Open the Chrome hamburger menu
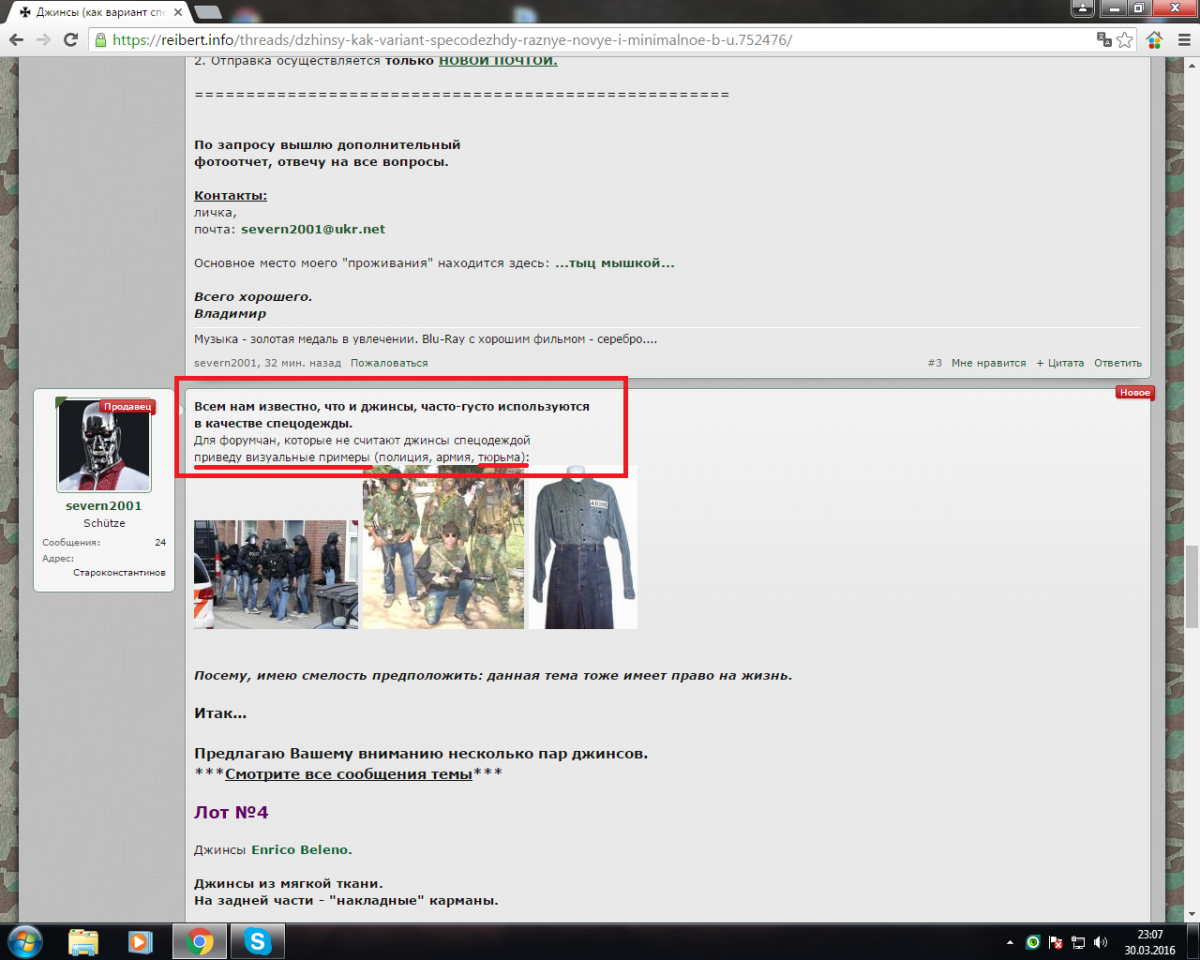Viewport: 1200px width, 960px height. [1183, 40]
